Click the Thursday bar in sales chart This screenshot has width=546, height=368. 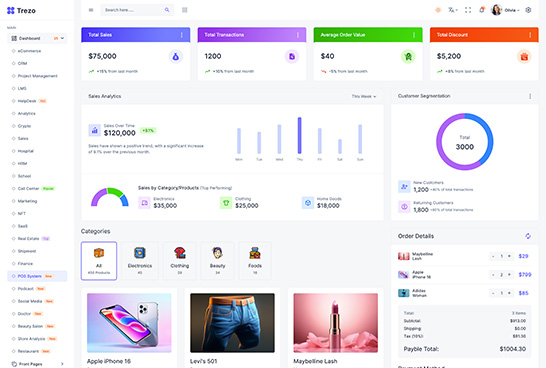(299, 135)
